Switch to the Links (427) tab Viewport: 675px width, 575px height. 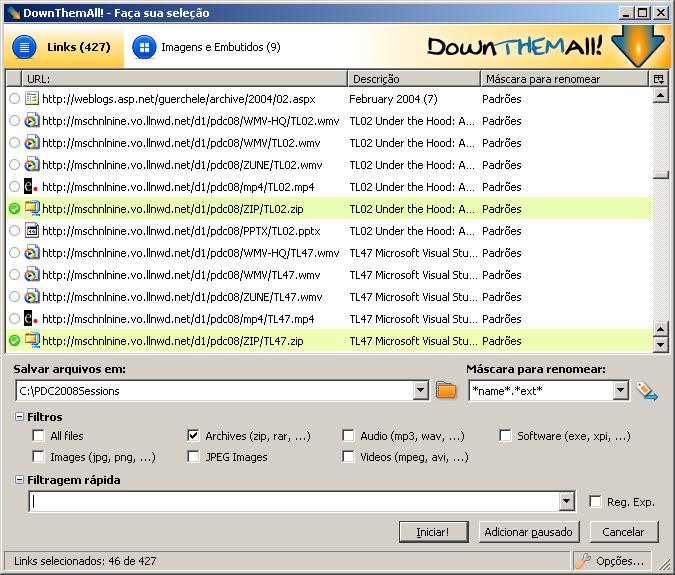64,46
